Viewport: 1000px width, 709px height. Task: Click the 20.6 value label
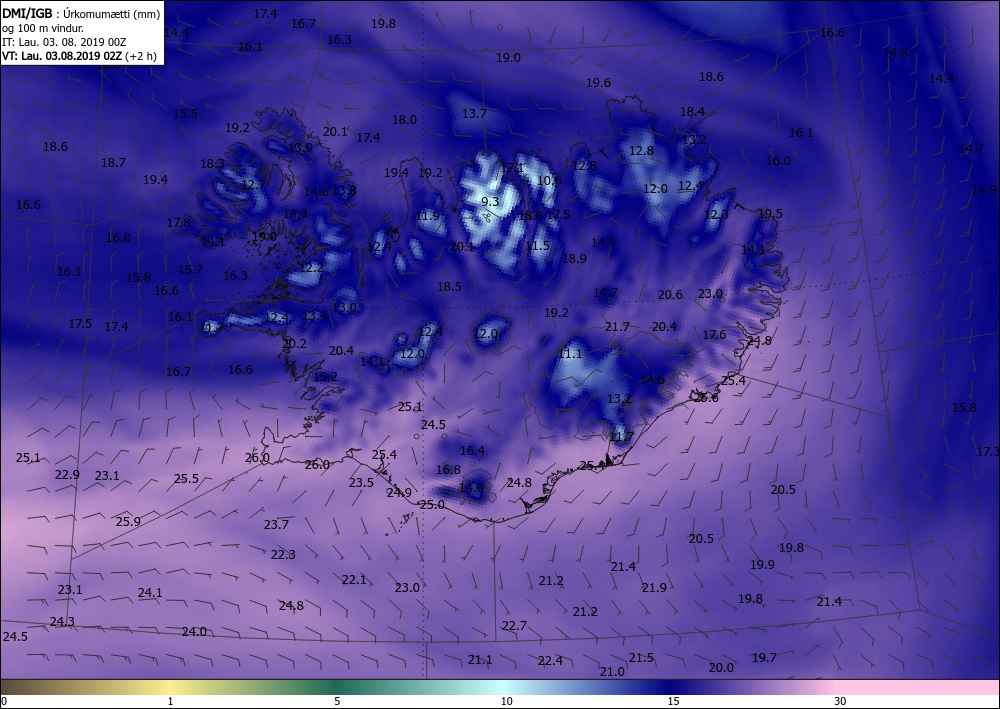670,295
